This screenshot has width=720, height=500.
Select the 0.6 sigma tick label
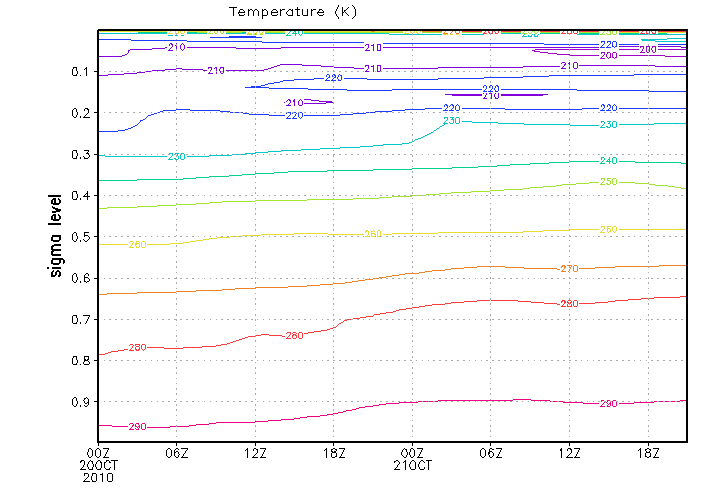point(81,278)
